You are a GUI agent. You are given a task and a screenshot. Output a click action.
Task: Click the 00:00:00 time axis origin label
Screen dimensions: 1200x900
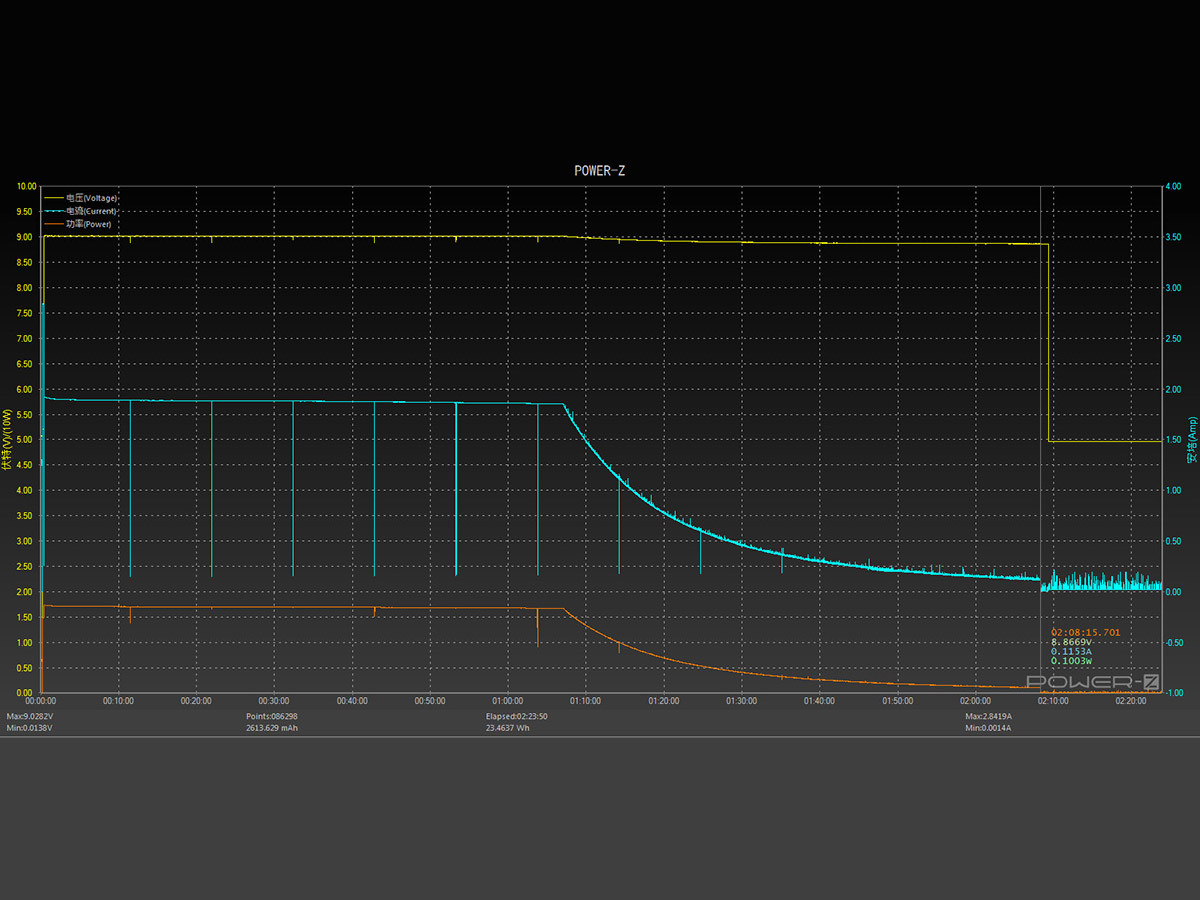41,701
